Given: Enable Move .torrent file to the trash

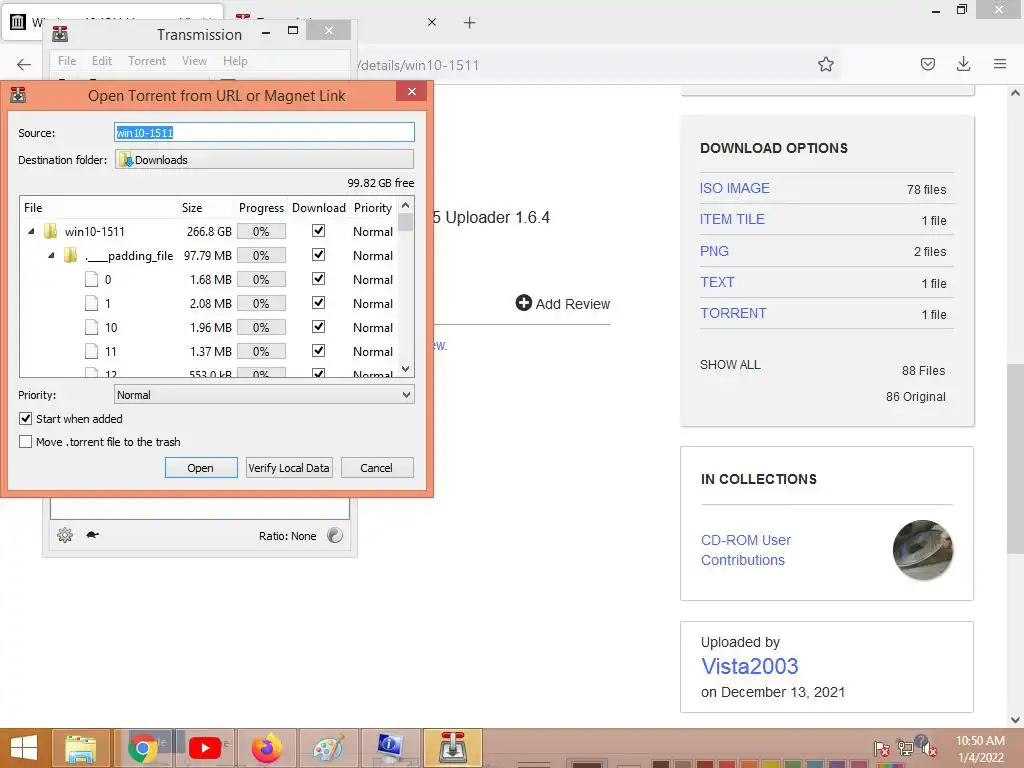Looking at the screenshot, I should click(x=25, y=441).
